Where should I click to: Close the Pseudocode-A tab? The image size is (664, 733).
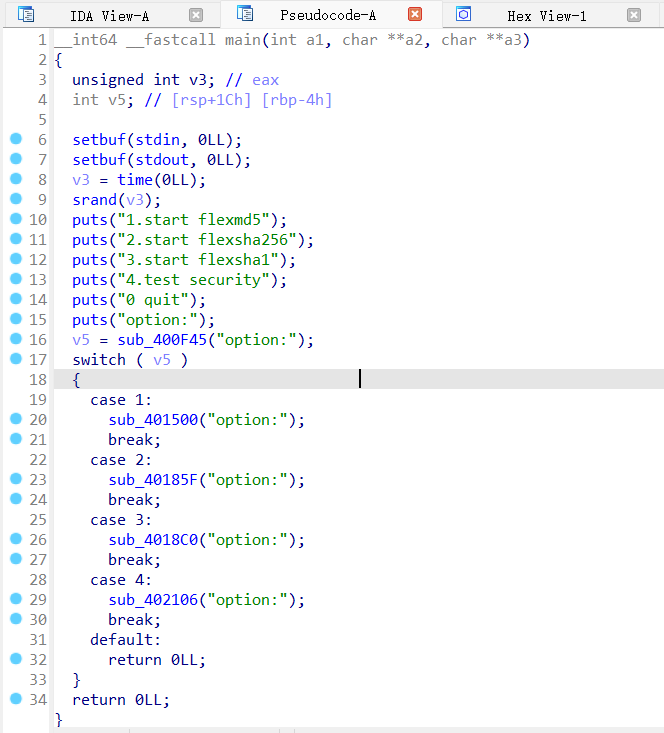pyautogui.click(x=415, y=15)
